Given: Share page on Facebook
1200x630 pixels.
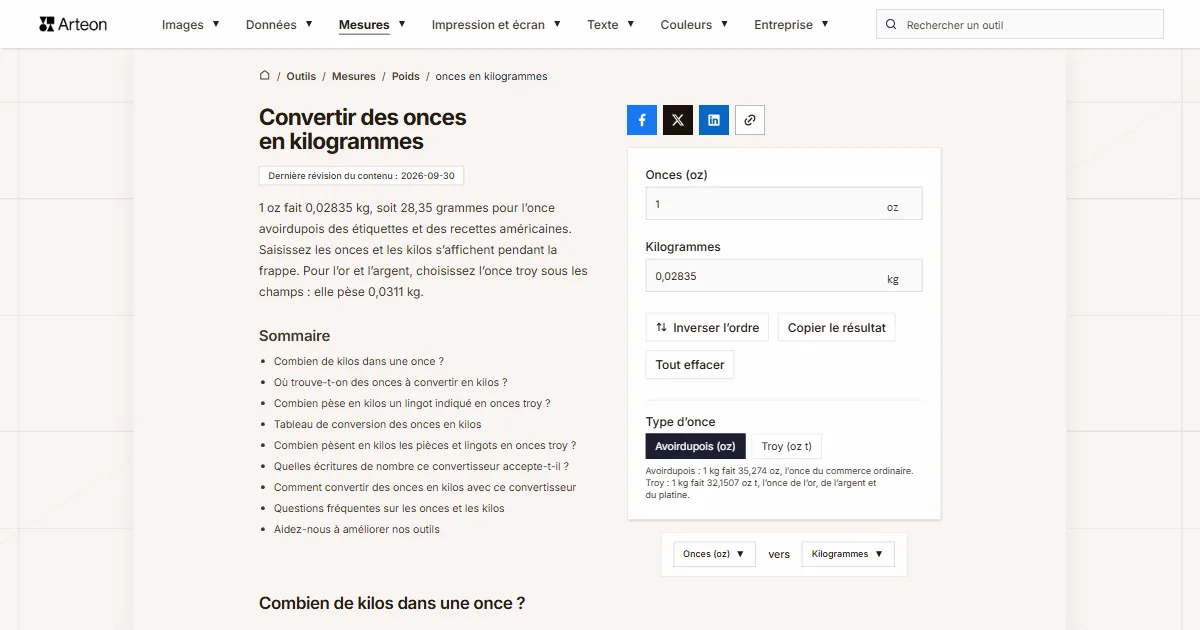Looking at the screenshot, I should click(x=642, y=120).
